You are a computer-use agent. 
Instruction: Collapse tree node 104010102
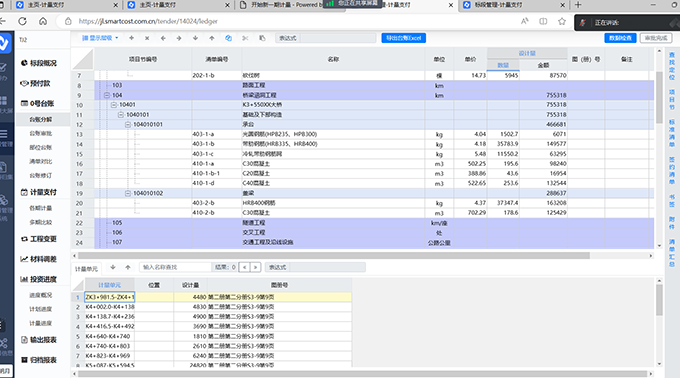click(x=128, y=193)
